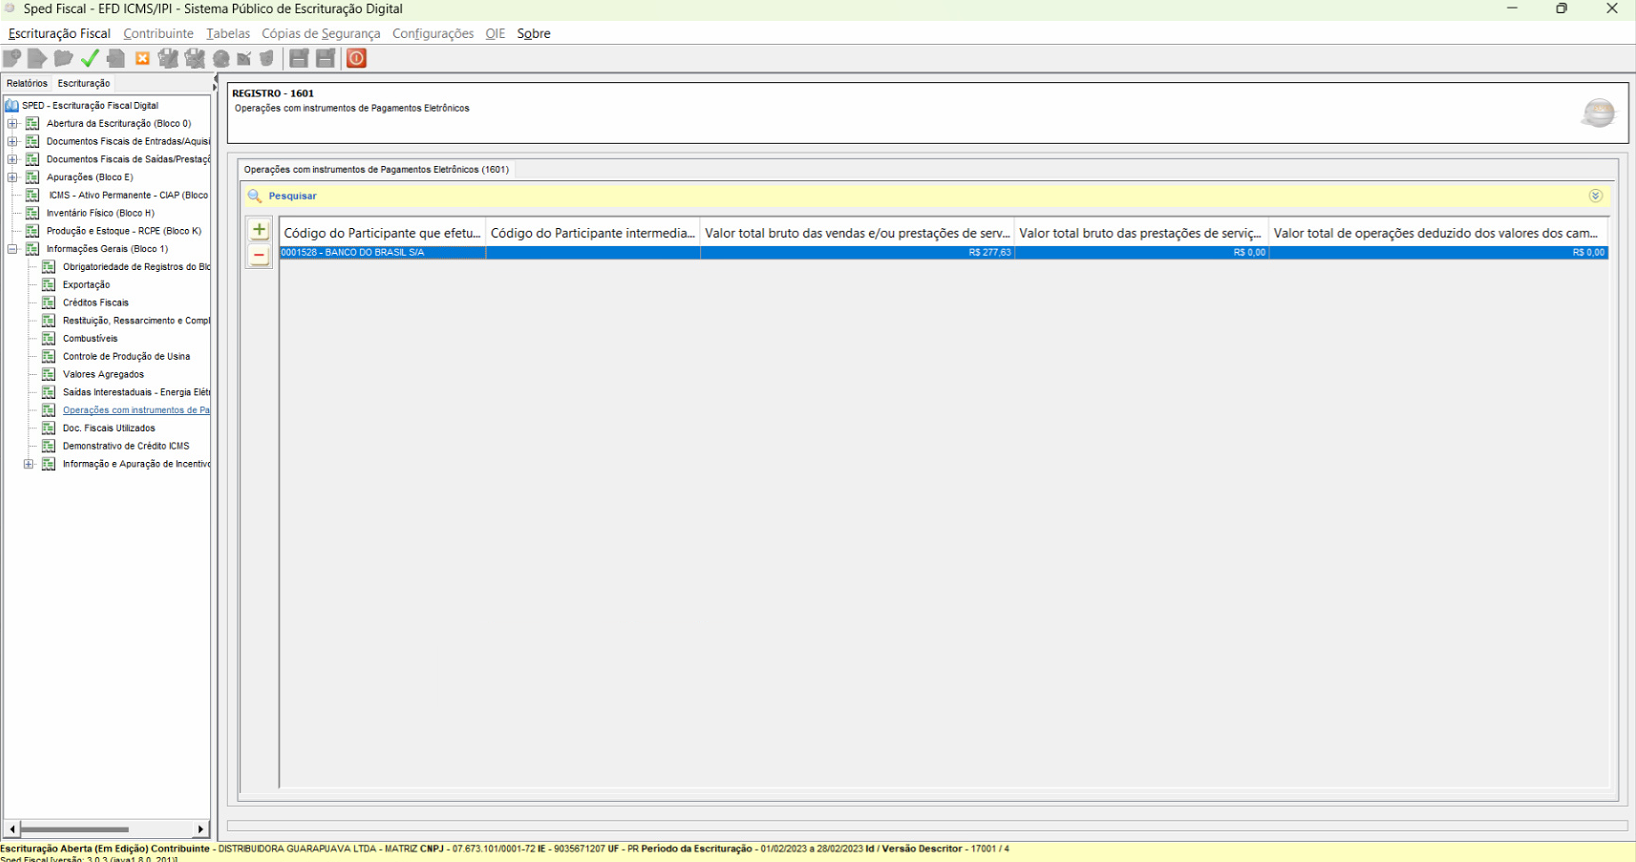This screenshot has width=1636, height=862.
Task: Collapse Informações Gerais (Bloco 1) node
Action: pyautogui.click(x=12, y=249)
